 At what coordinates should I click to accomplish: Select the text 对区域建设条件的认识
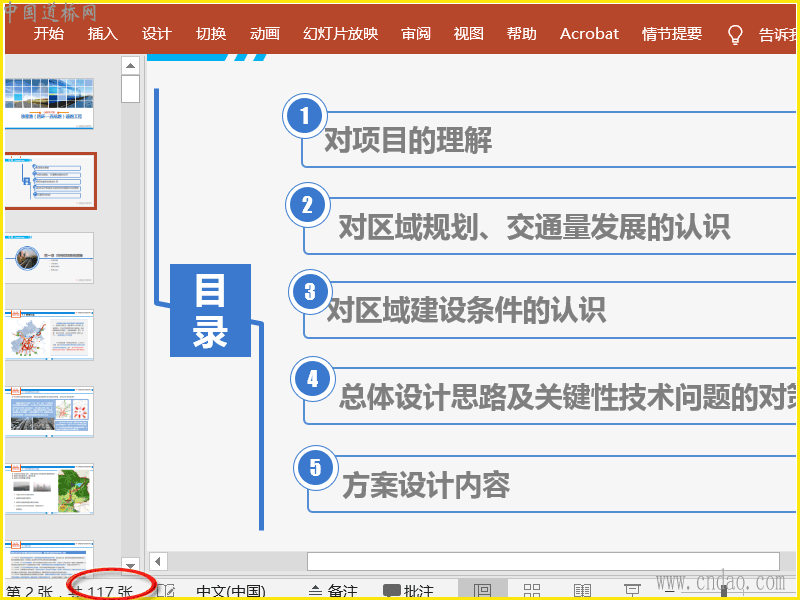(466, 310)
